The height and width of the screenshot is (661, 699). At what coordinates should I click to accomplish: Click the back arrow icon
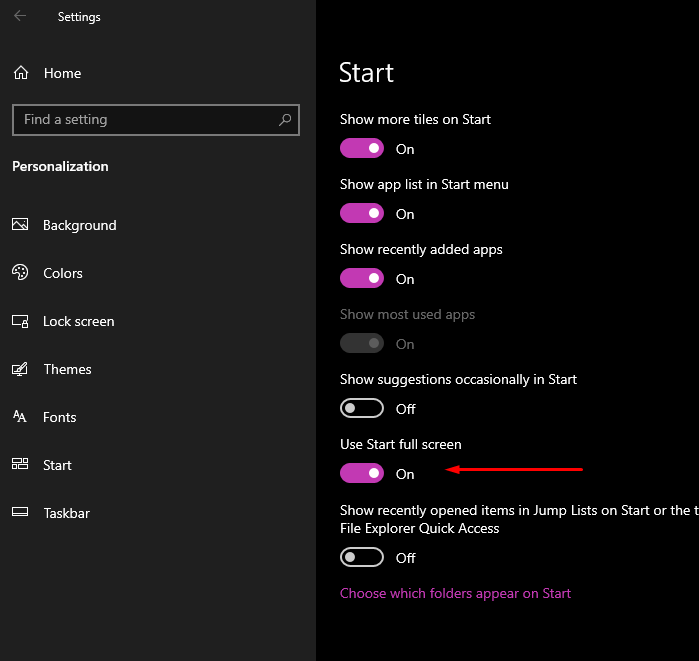pyautogui.click(x=20, y=16)
